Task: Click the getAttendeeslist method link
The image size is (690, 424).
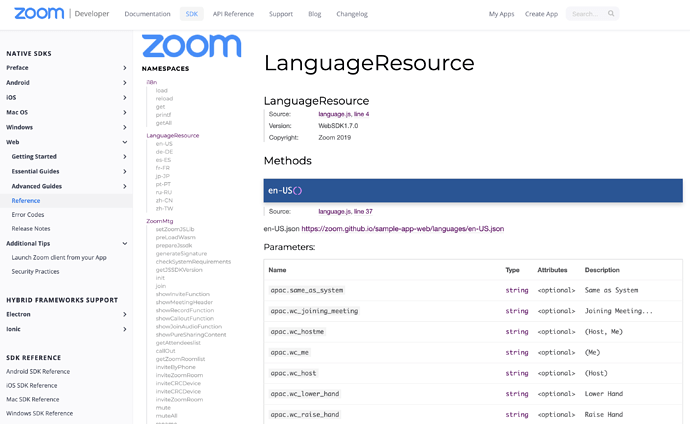Action: [178, 343]
